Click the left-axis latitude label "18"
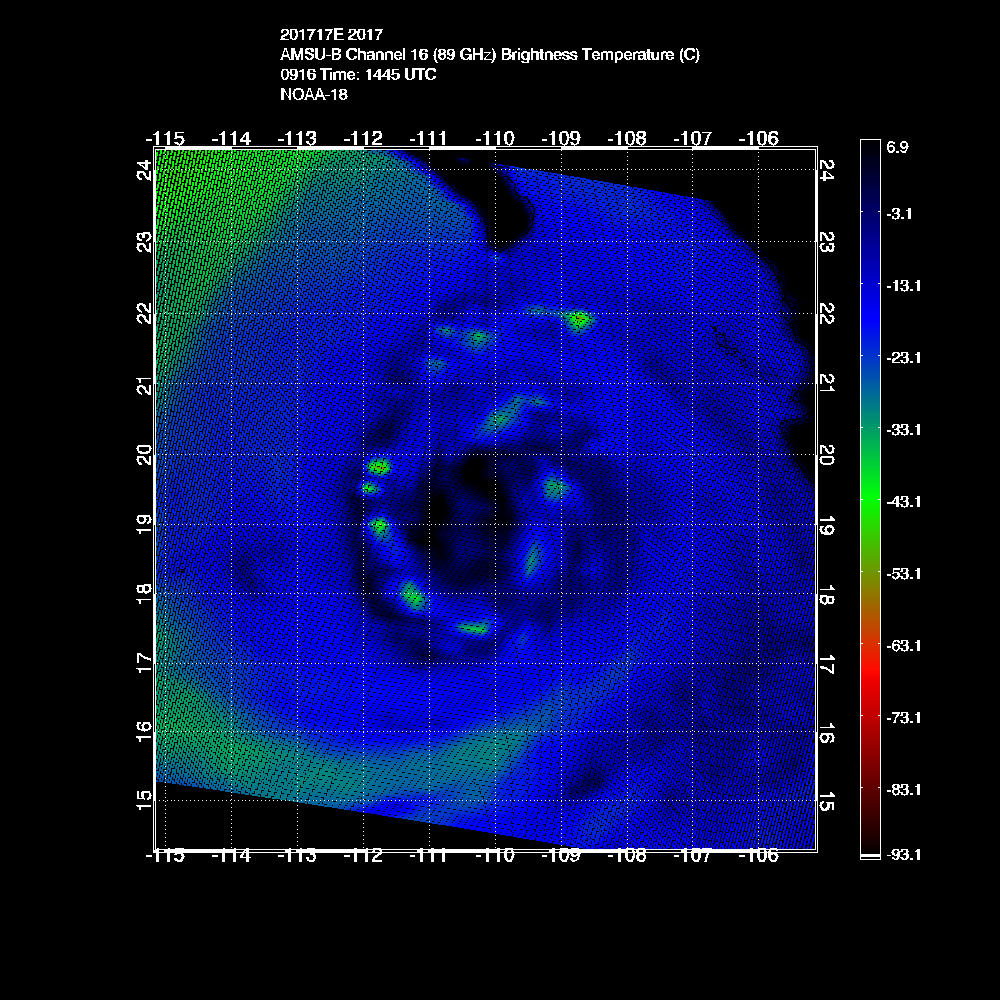 click(x=145, y=594)
